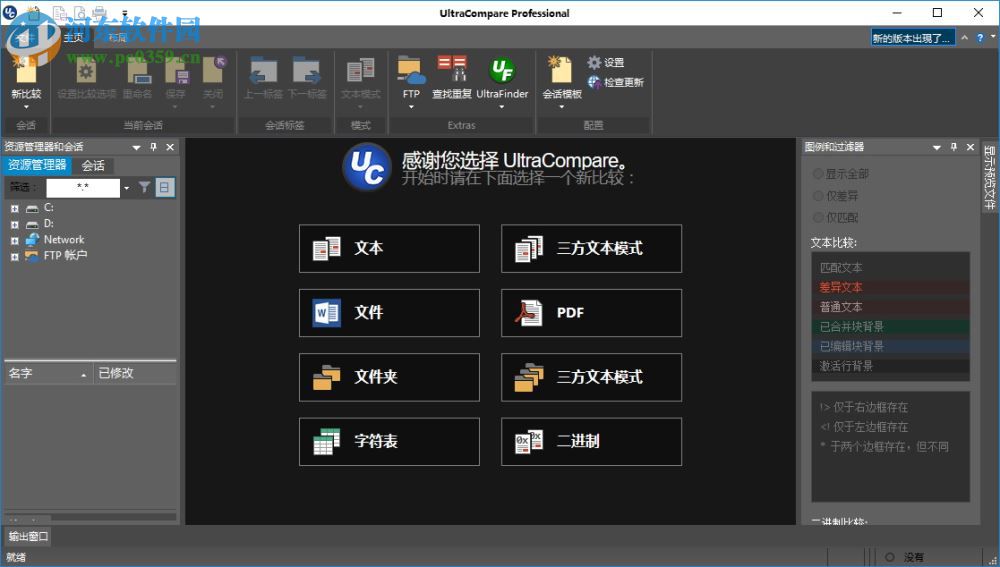Click the filter funnel icon in explorer
Viewport: 1000px width, 567px height.
point(145,188)
